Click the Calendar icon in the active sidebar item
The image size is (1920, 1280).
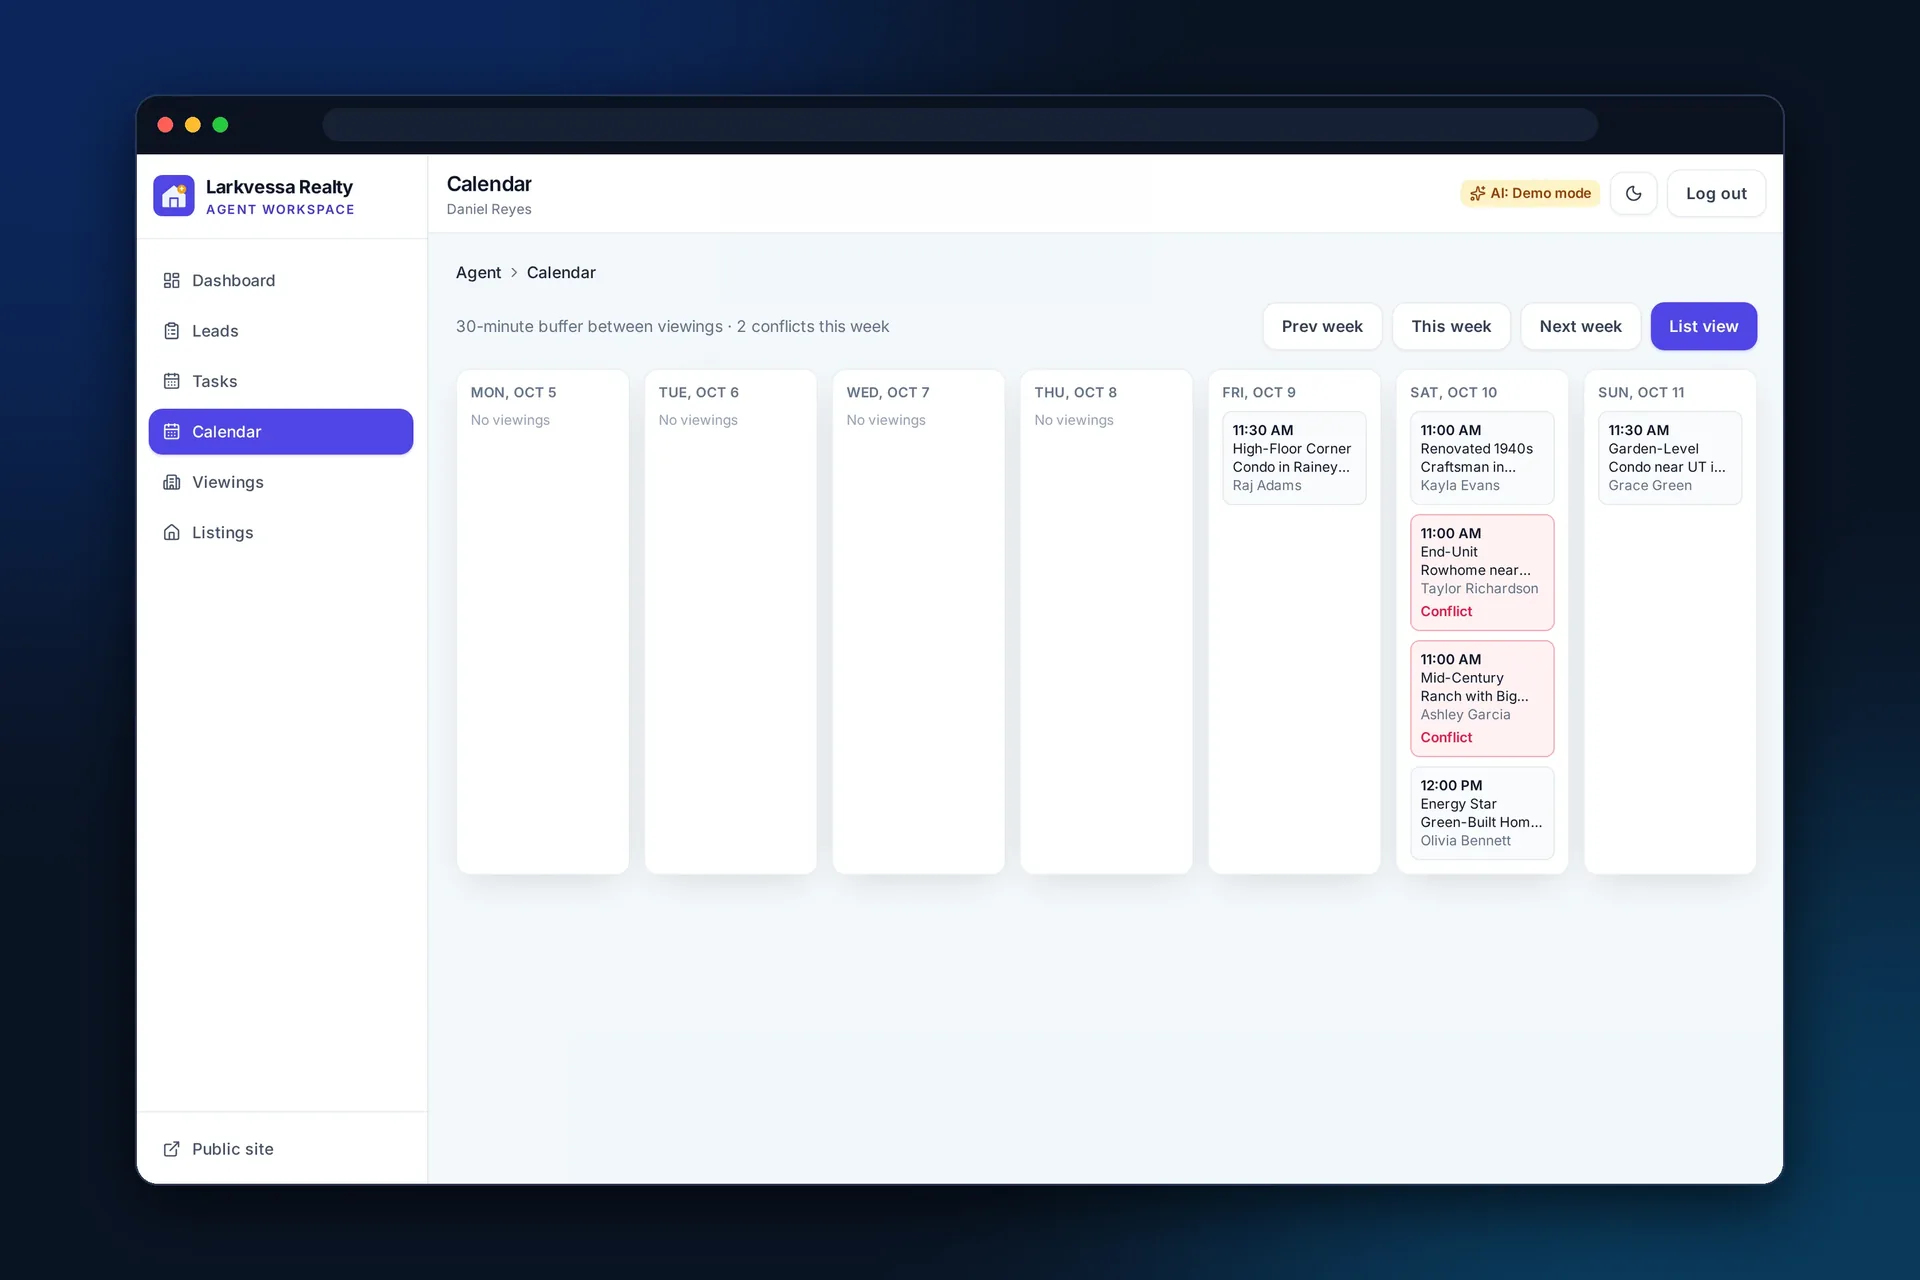172,432
